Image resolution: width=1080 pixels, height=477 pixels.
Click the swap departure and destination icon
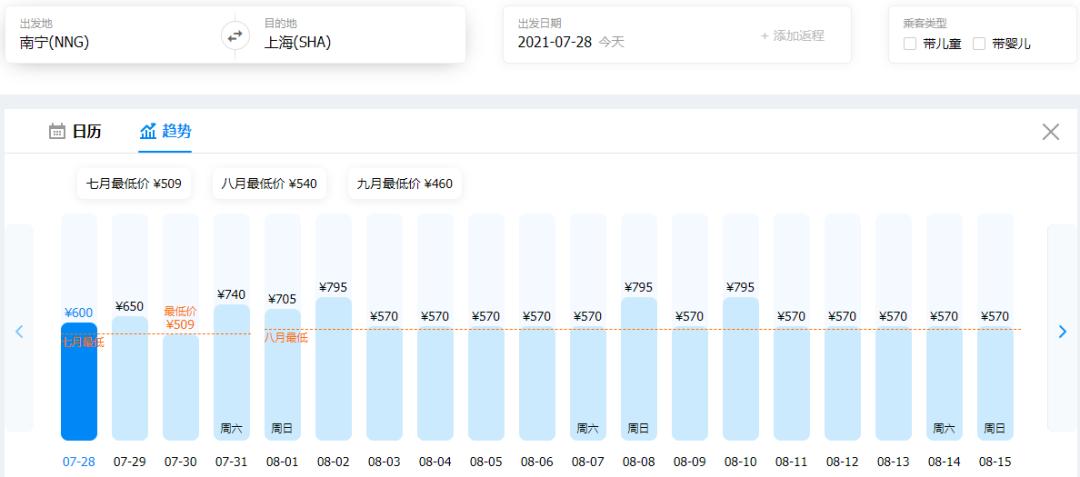point(235,35)
